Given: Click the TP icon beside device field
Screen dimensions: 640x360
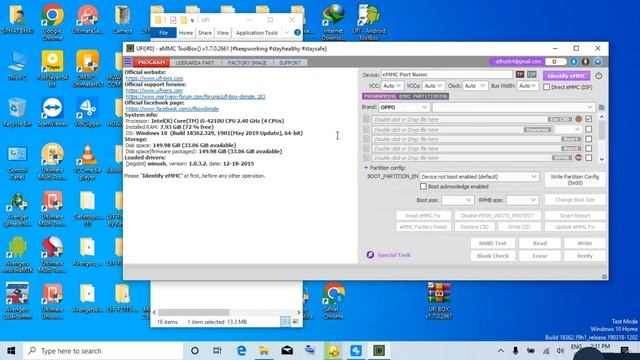Looking at the screenshot, I should point(520,74).
